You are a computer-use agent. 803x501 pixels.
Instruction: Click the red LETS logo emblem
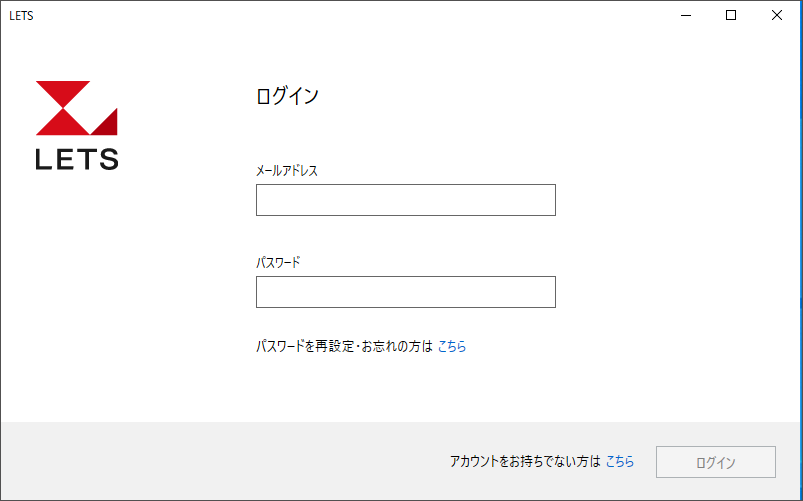pos(76,108)
